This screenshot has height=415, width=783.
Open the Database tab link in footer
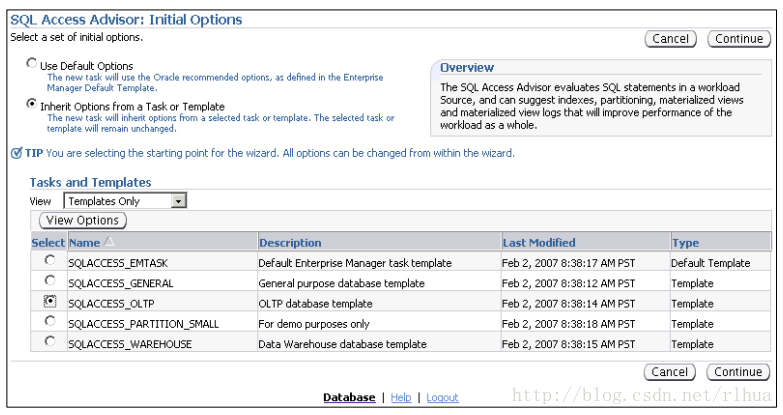(349, 398)
